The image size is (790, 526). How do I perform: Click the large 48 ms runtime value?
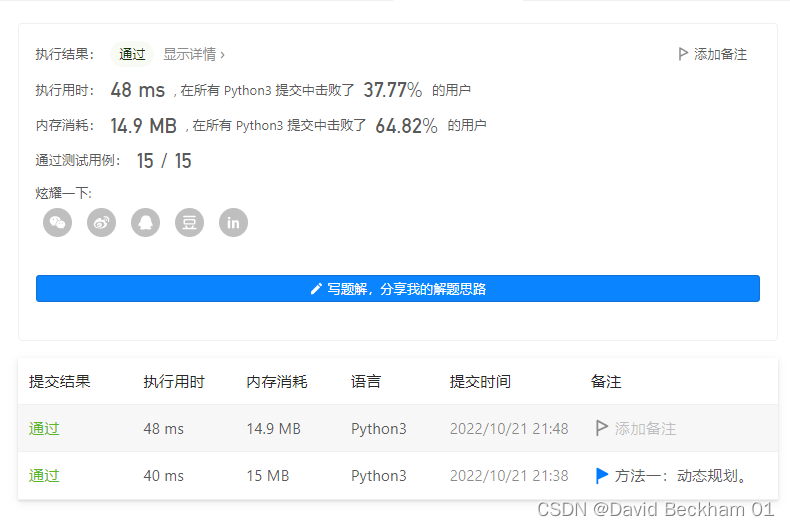coord(138,90)
